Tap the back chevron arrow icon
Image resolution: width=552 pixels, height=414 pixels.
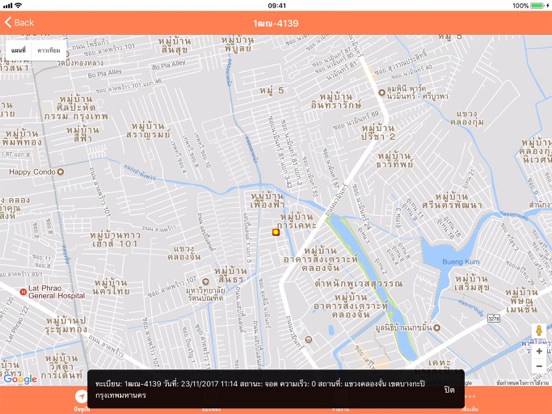pos(8,23)
